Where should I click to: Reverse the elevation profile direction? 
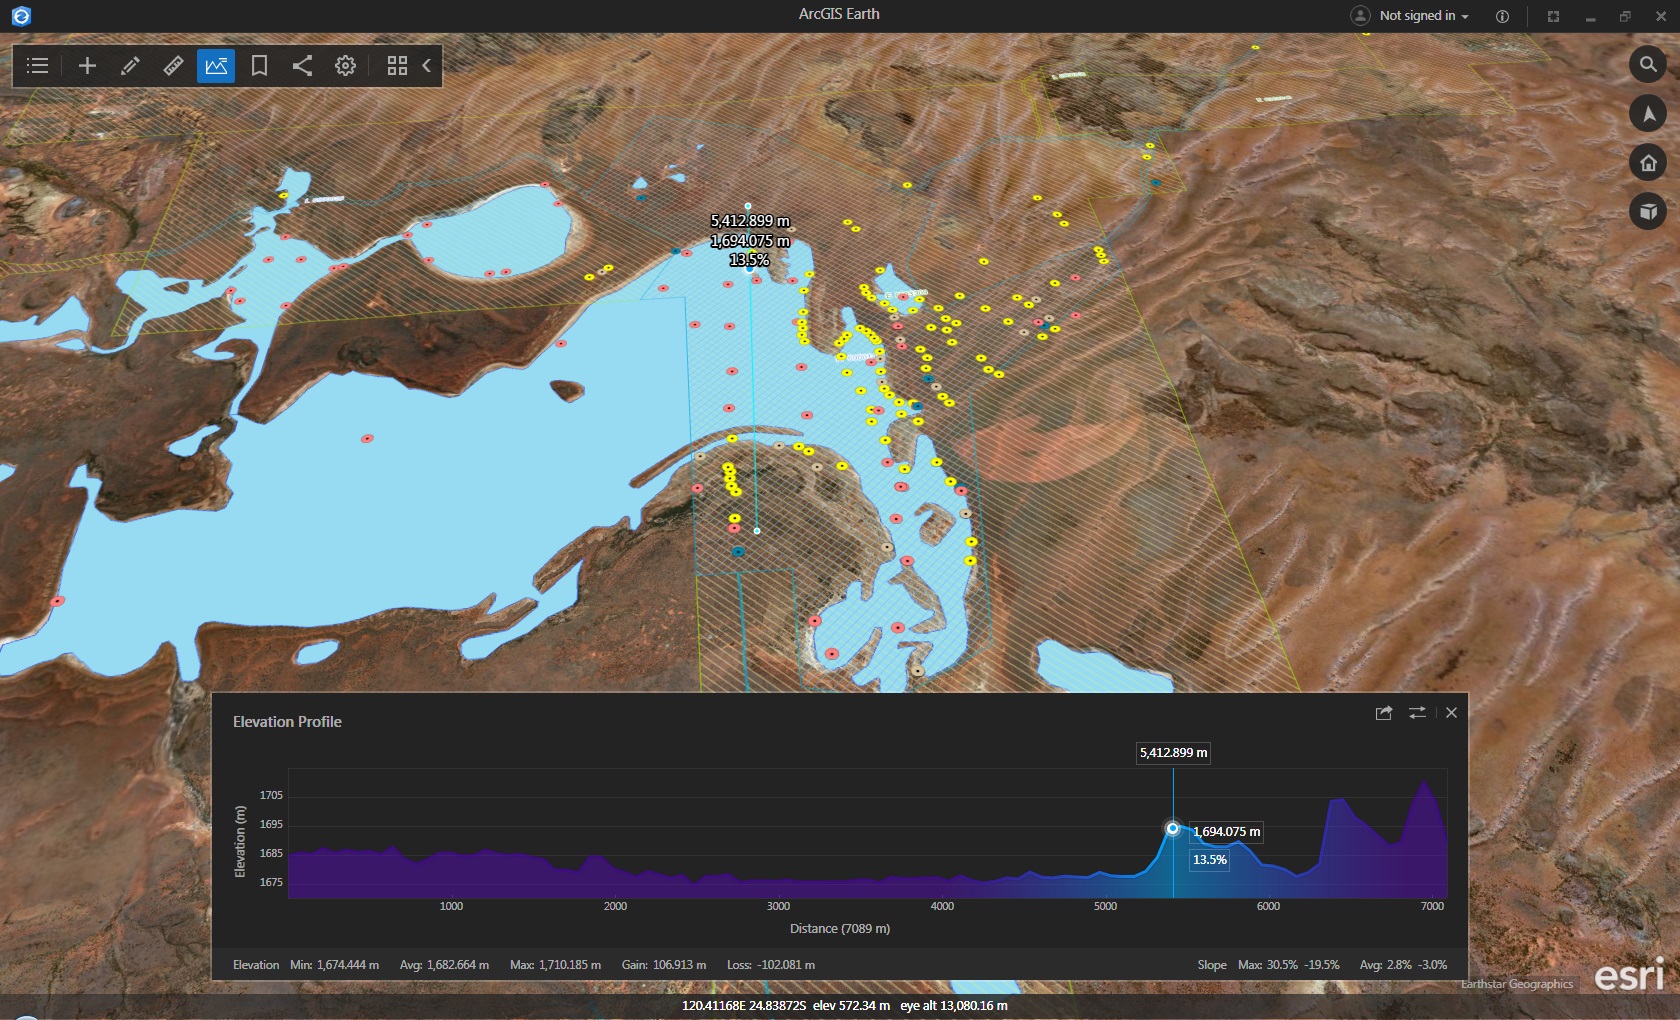click(x=1417, y=713)
